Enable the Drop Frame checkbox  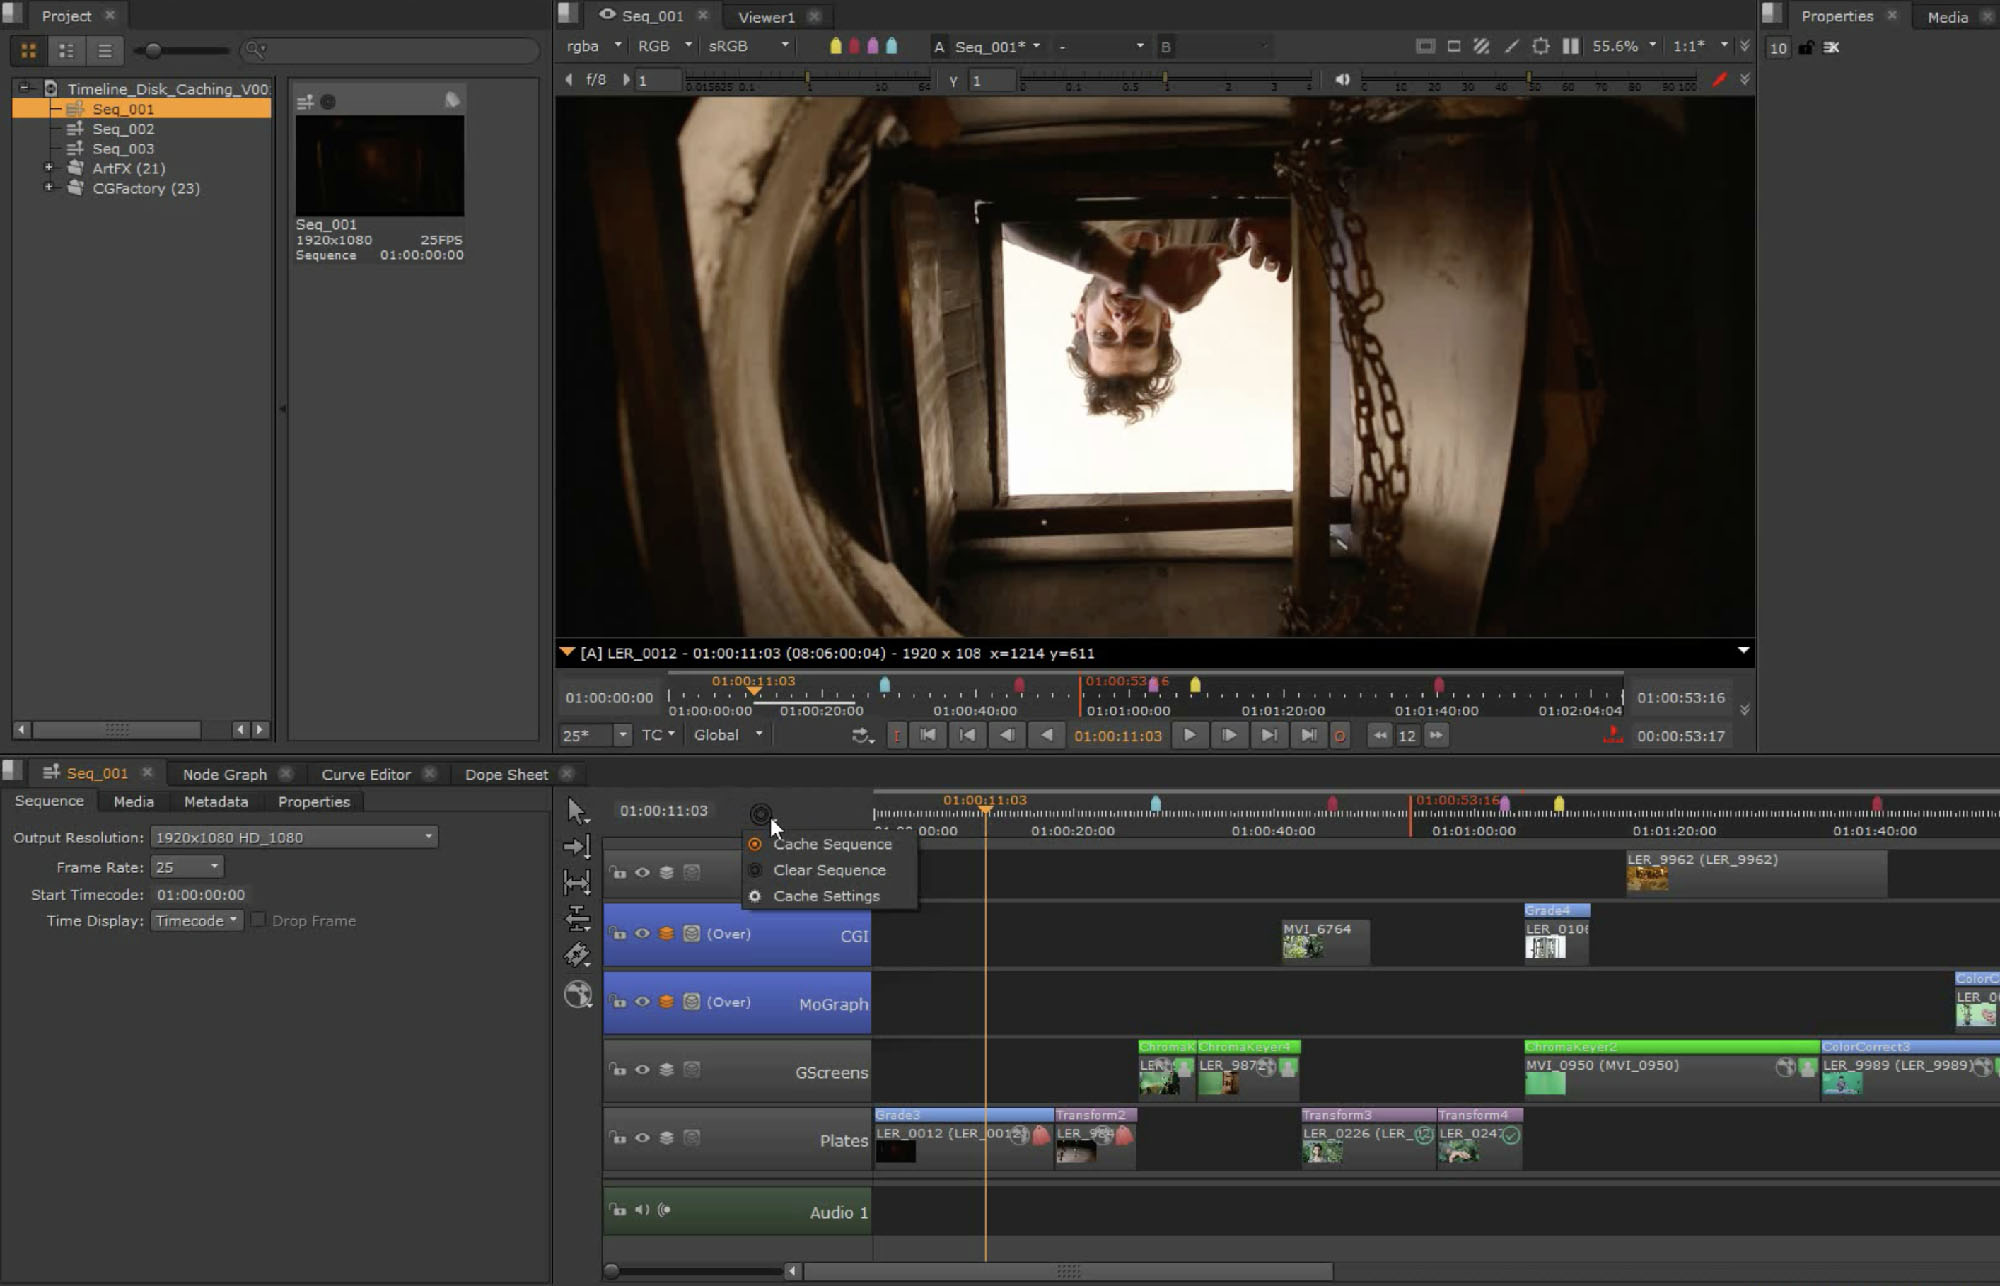click(x=258, y=921)
